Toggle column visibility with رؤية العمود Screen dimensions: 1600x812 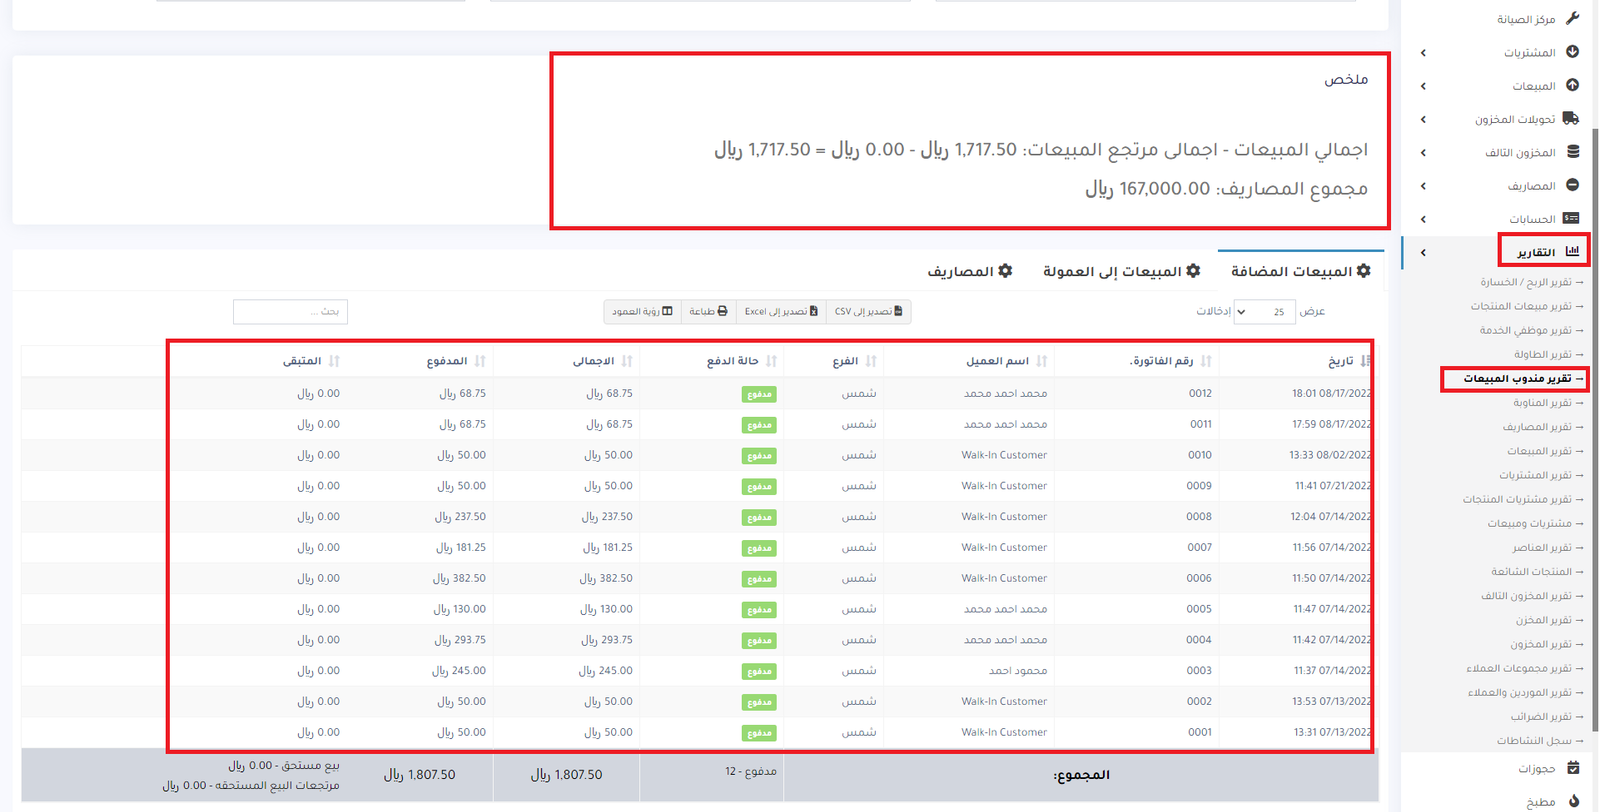coord(642,312)
